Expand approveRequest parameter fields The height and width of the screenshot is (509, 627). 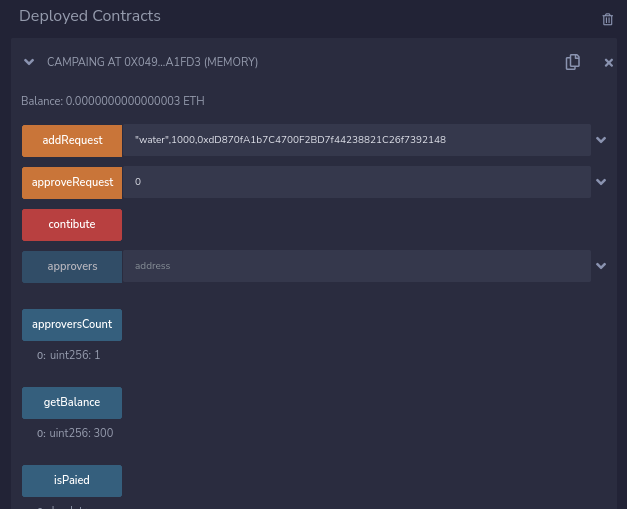click(601, 182)
